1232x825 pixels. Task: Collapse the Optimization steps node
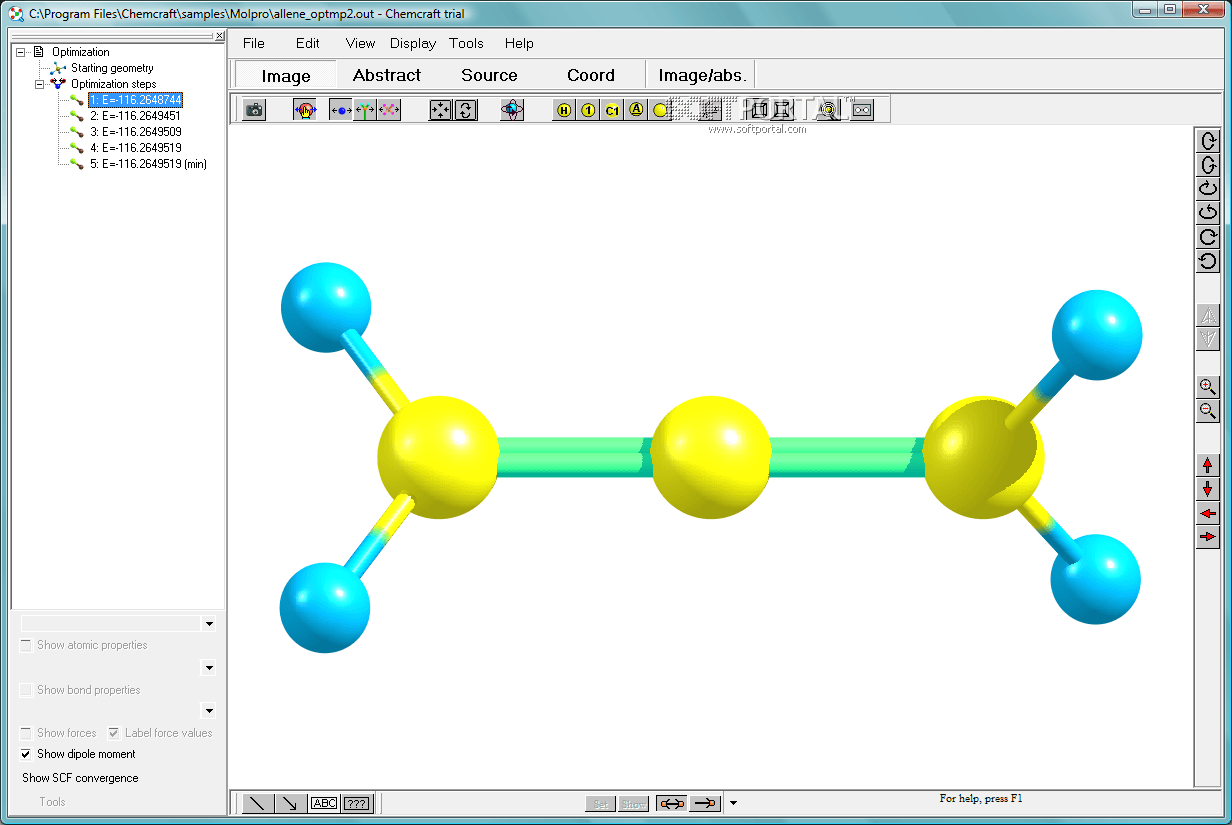40,84
